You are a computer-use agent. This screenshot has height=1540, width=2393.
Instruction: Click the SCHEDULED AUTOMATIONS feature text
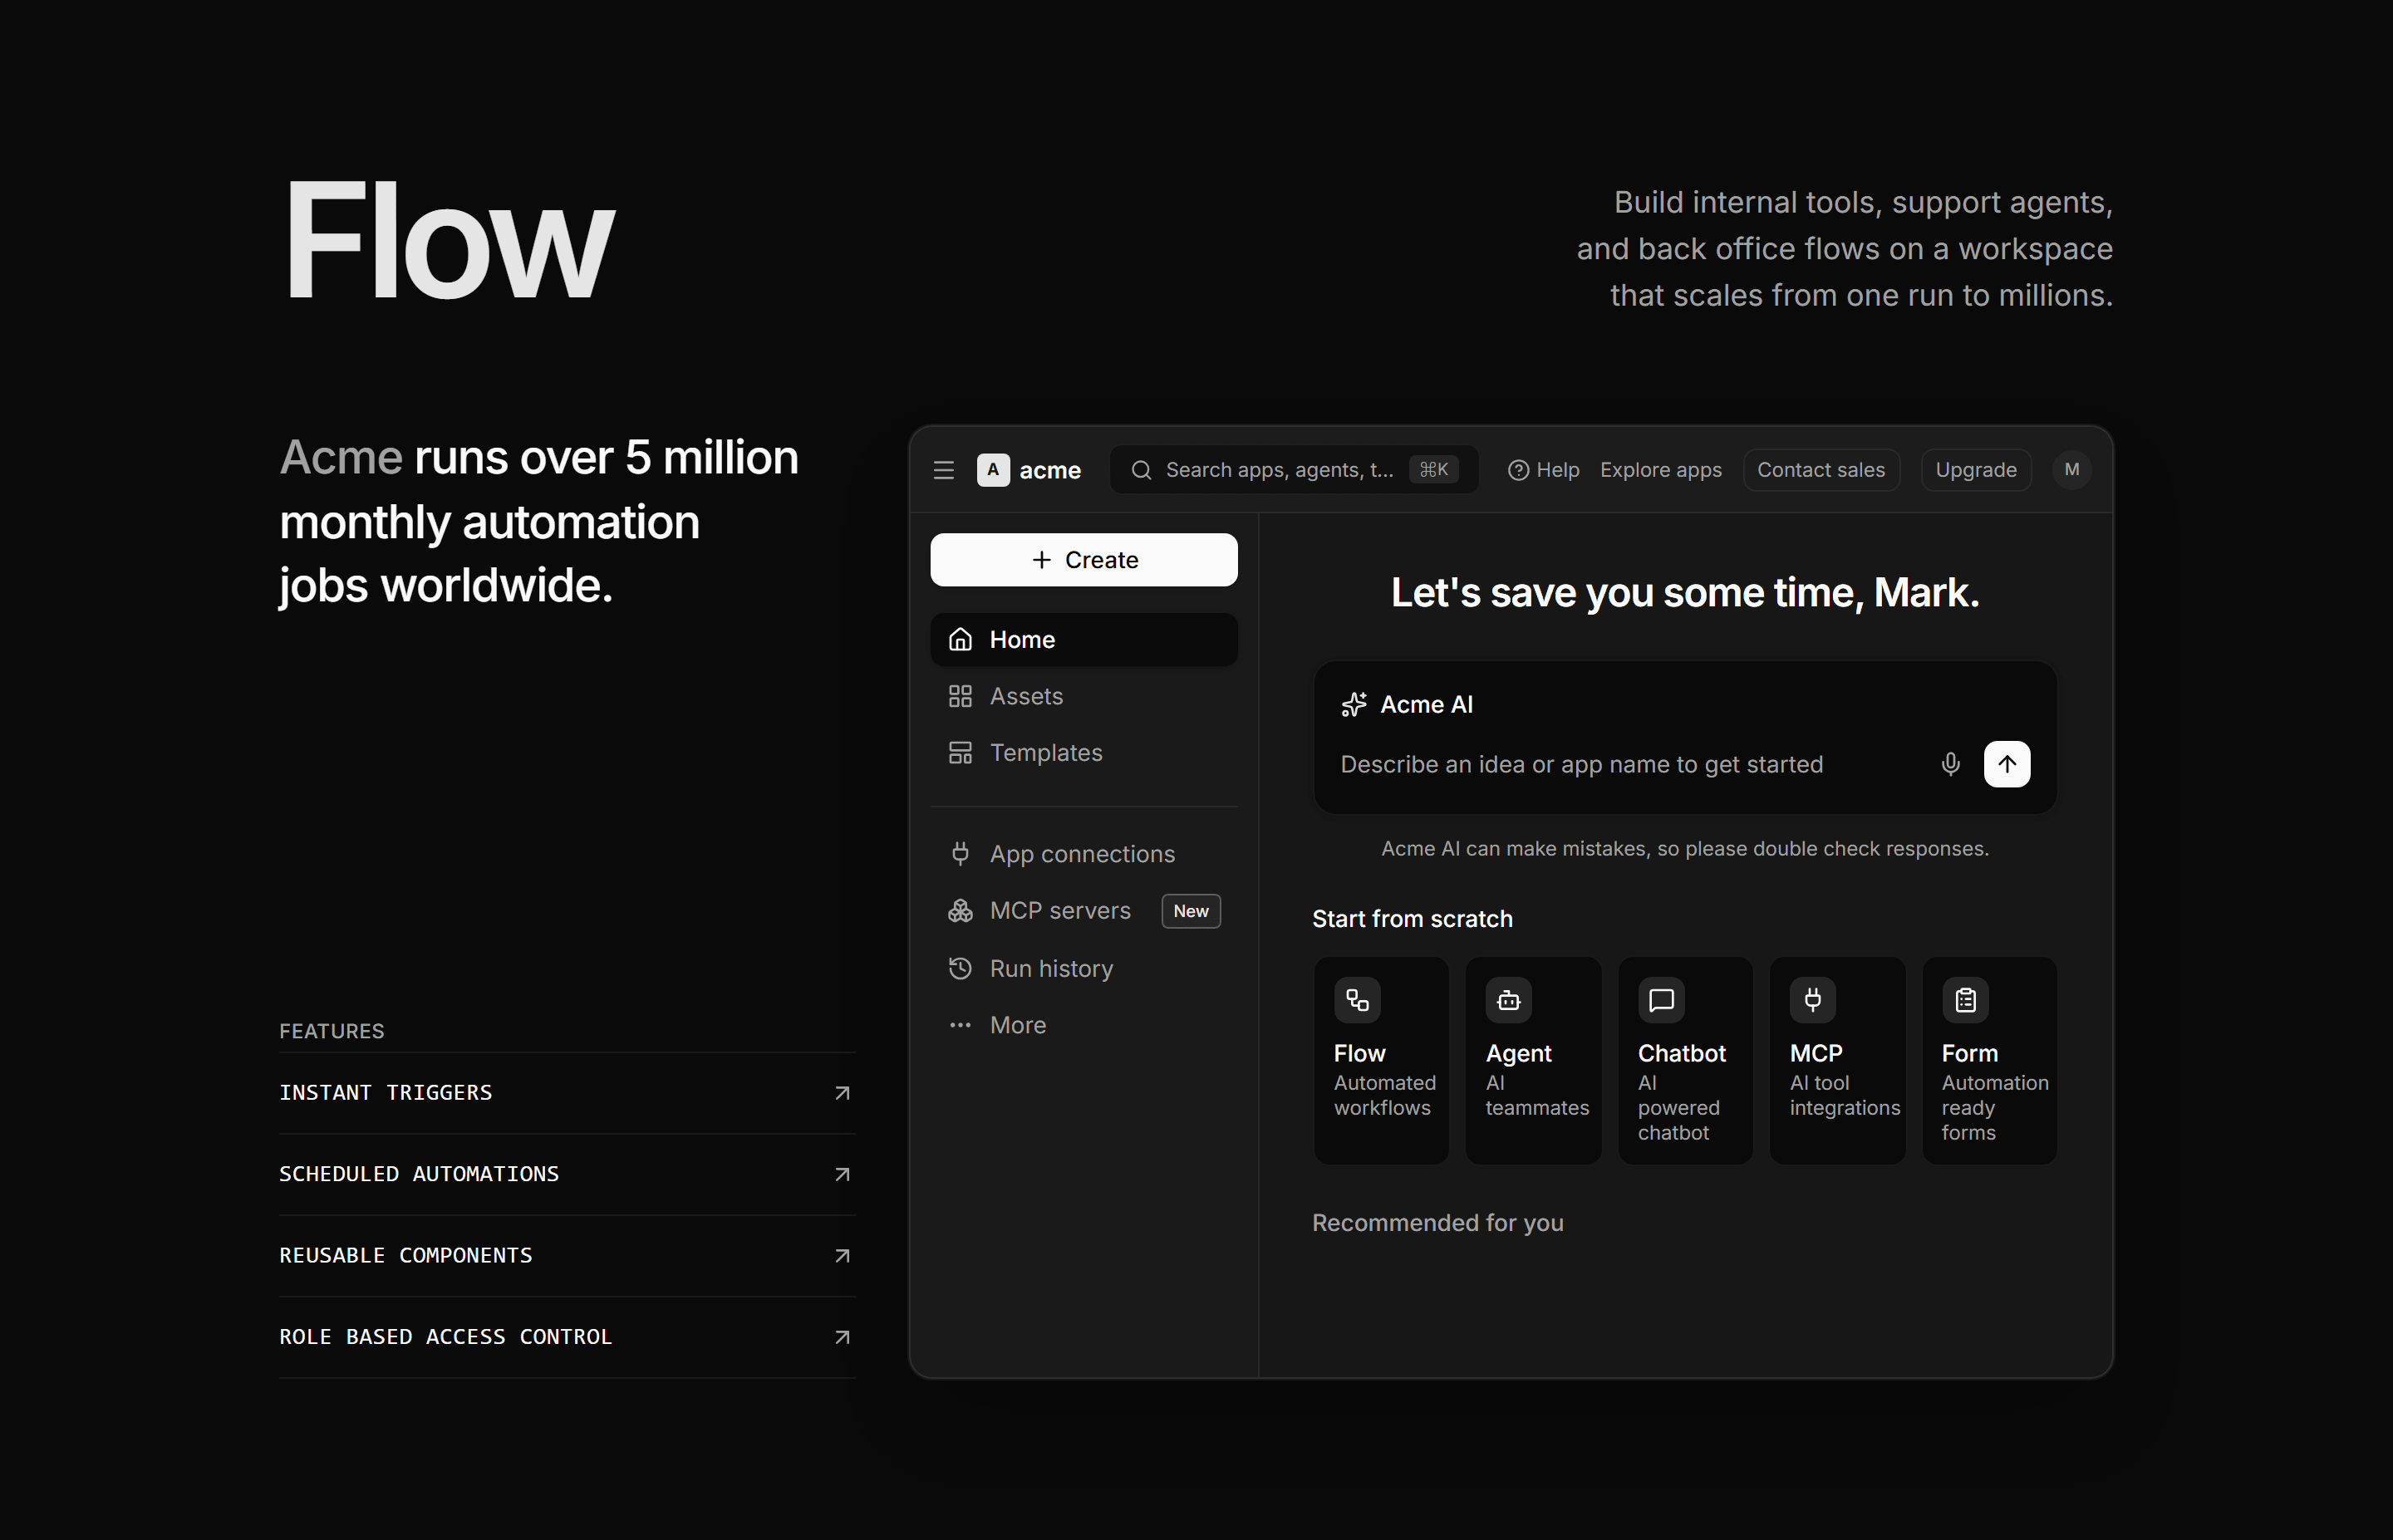pos(418,1175)
